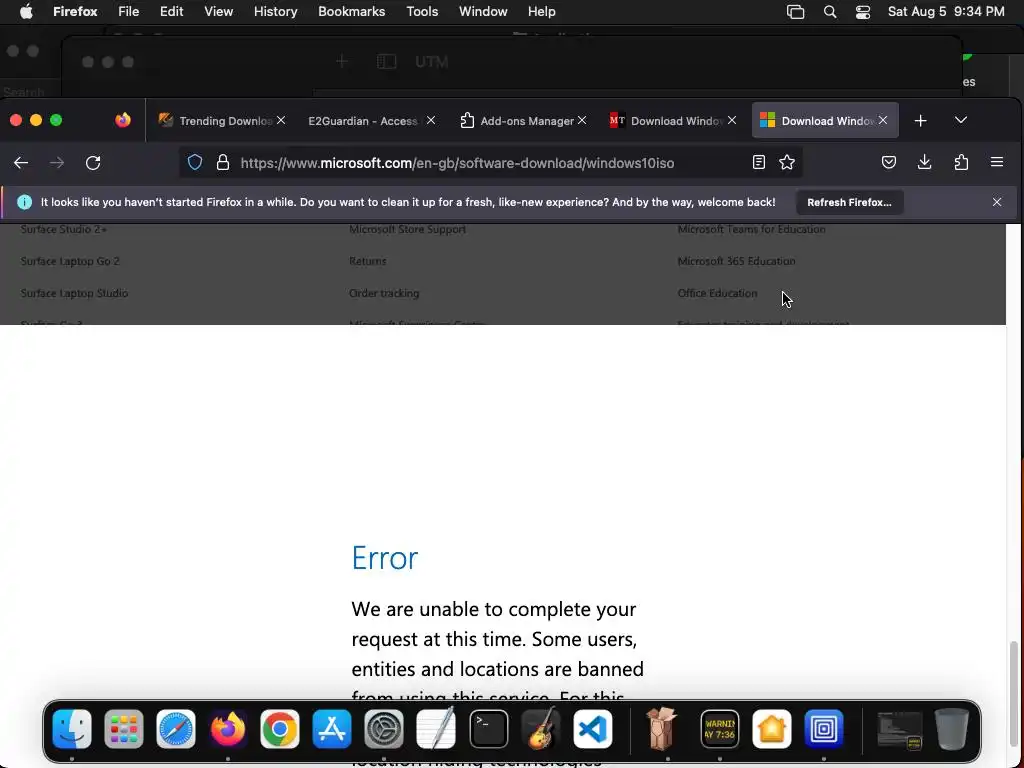Open the Edit menu in the menu bar
Image resolution: width=1024 pixels, height=768 pixels.
click(x=172, y=12)
